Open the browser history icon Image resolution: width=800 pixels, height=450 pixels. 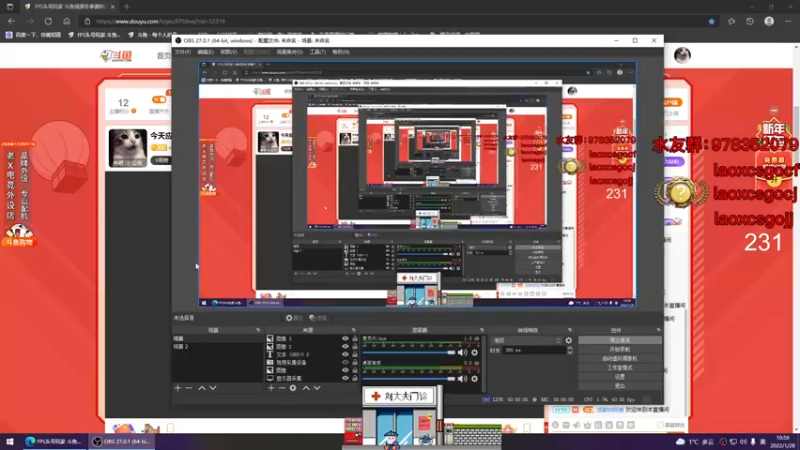tap(749, 21)
